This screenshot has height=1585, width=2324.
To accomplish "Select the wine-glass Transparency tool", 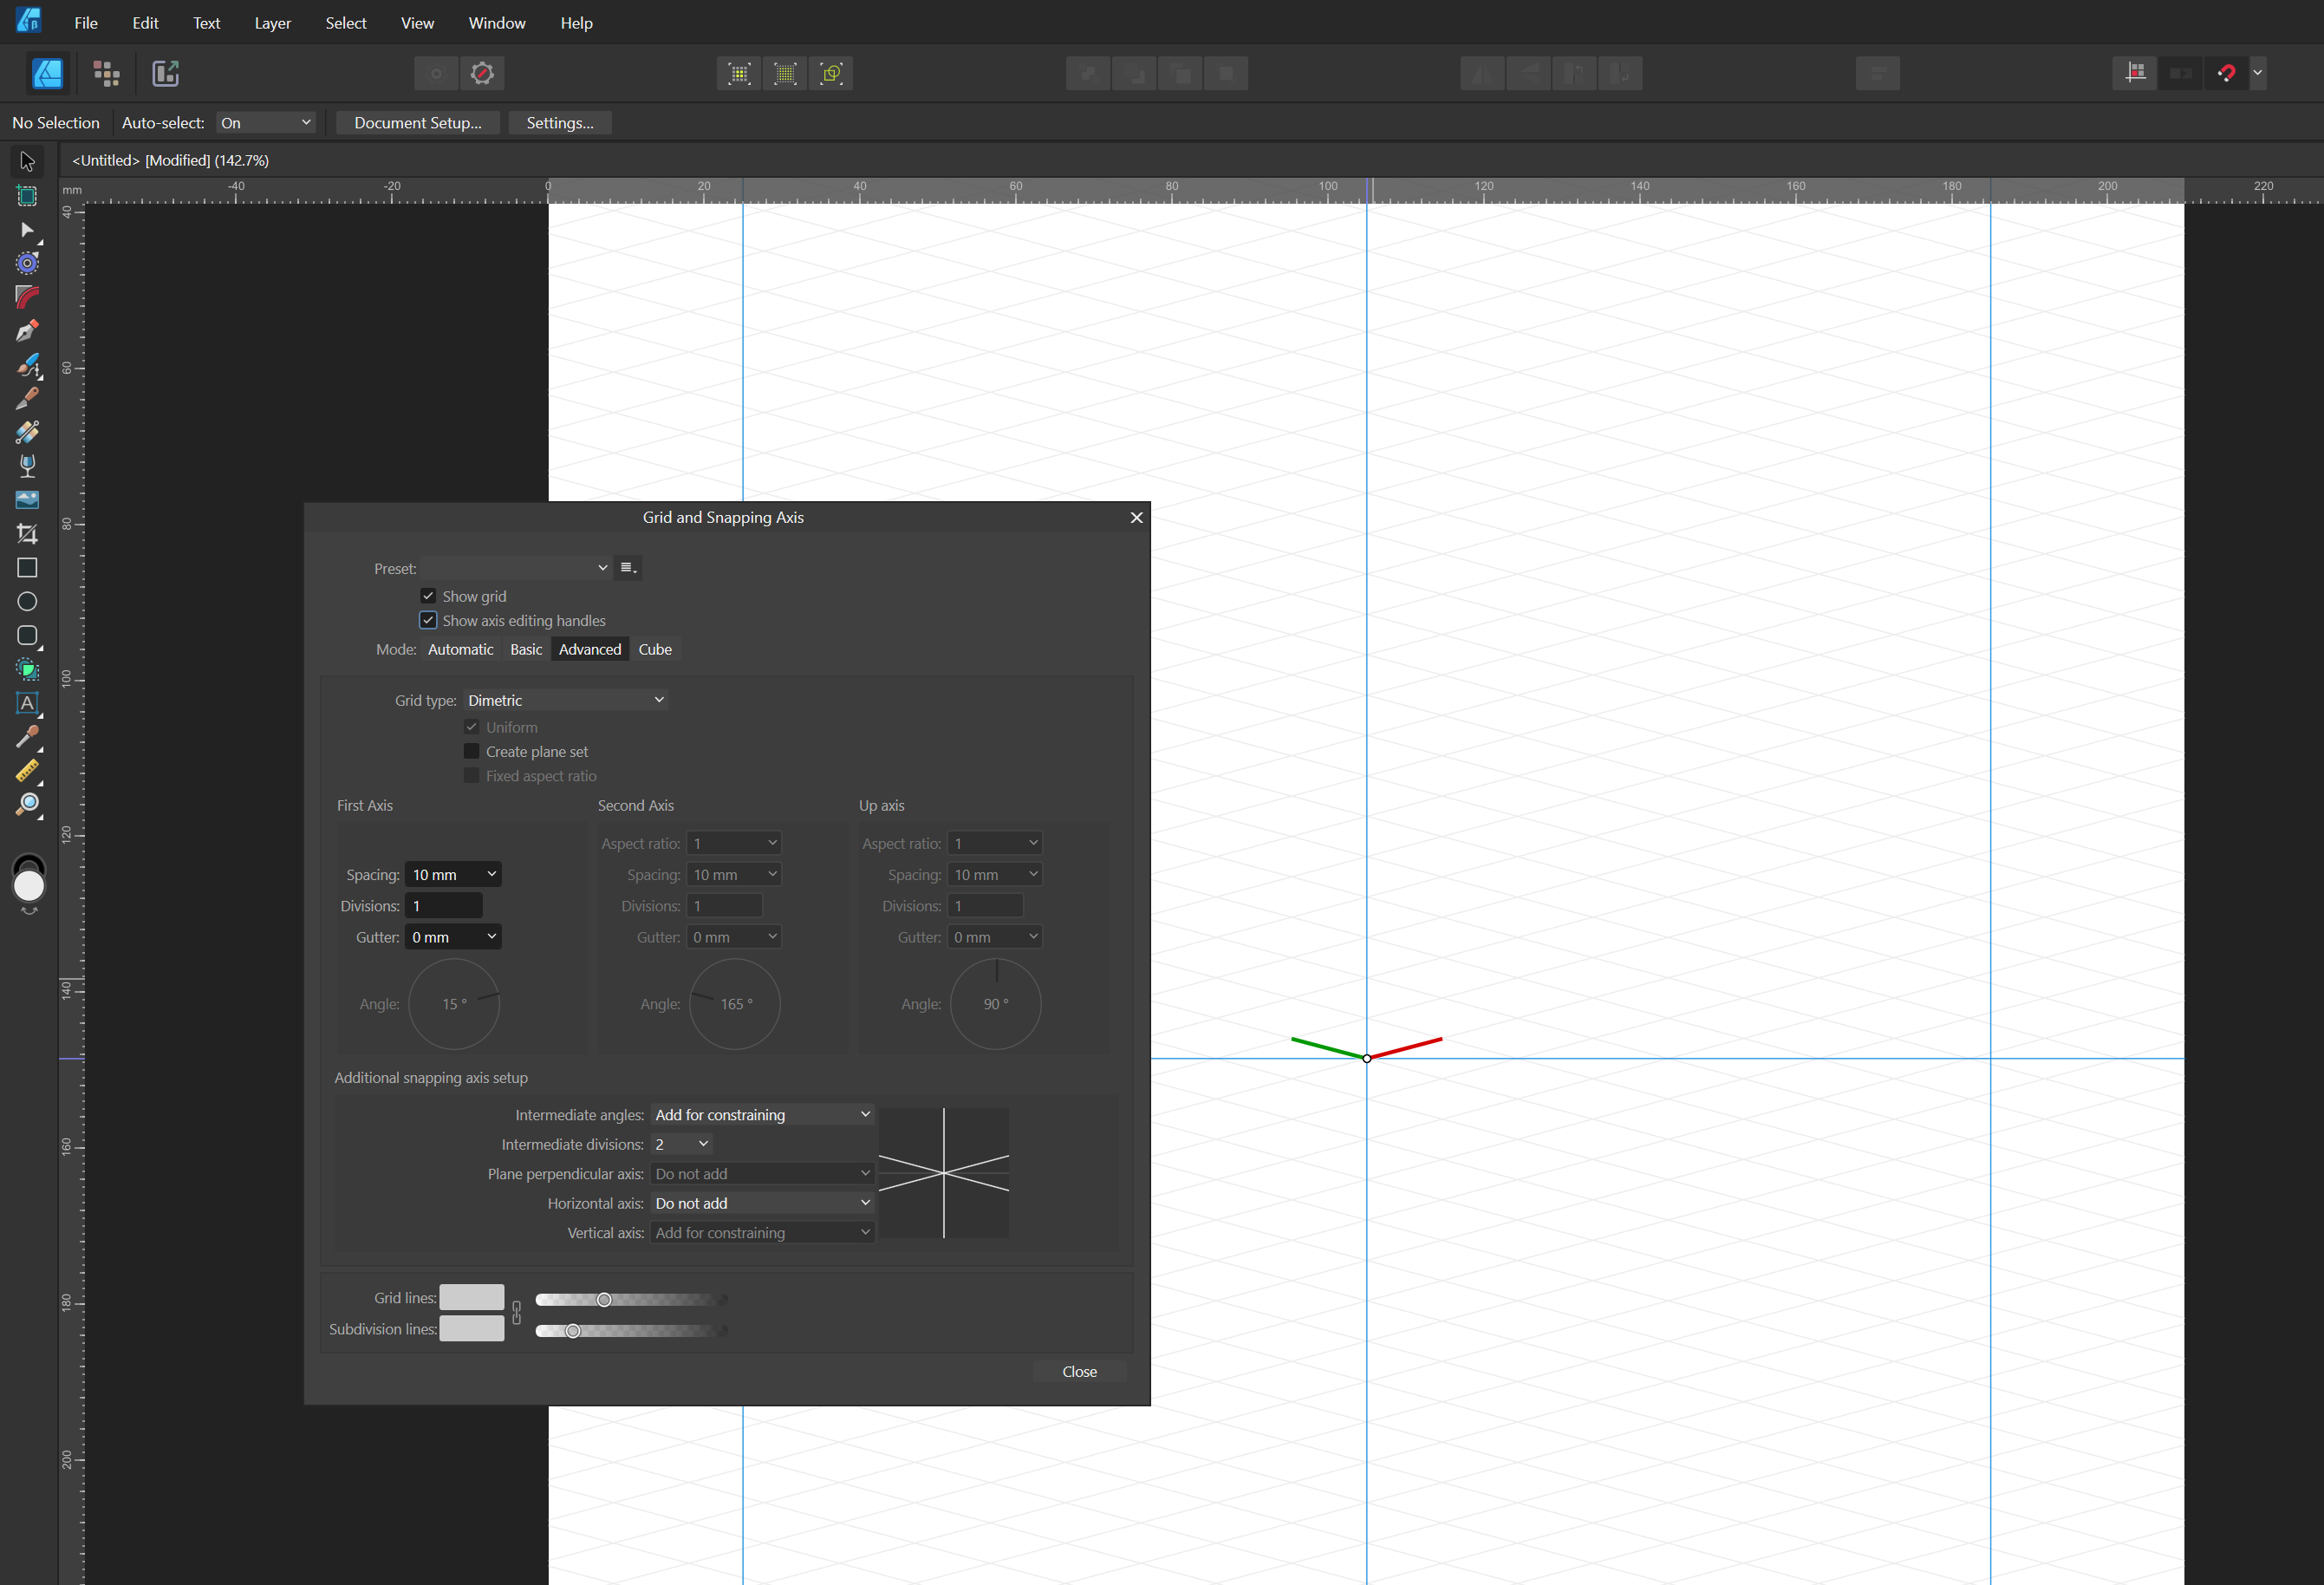I will pos(27,466).
